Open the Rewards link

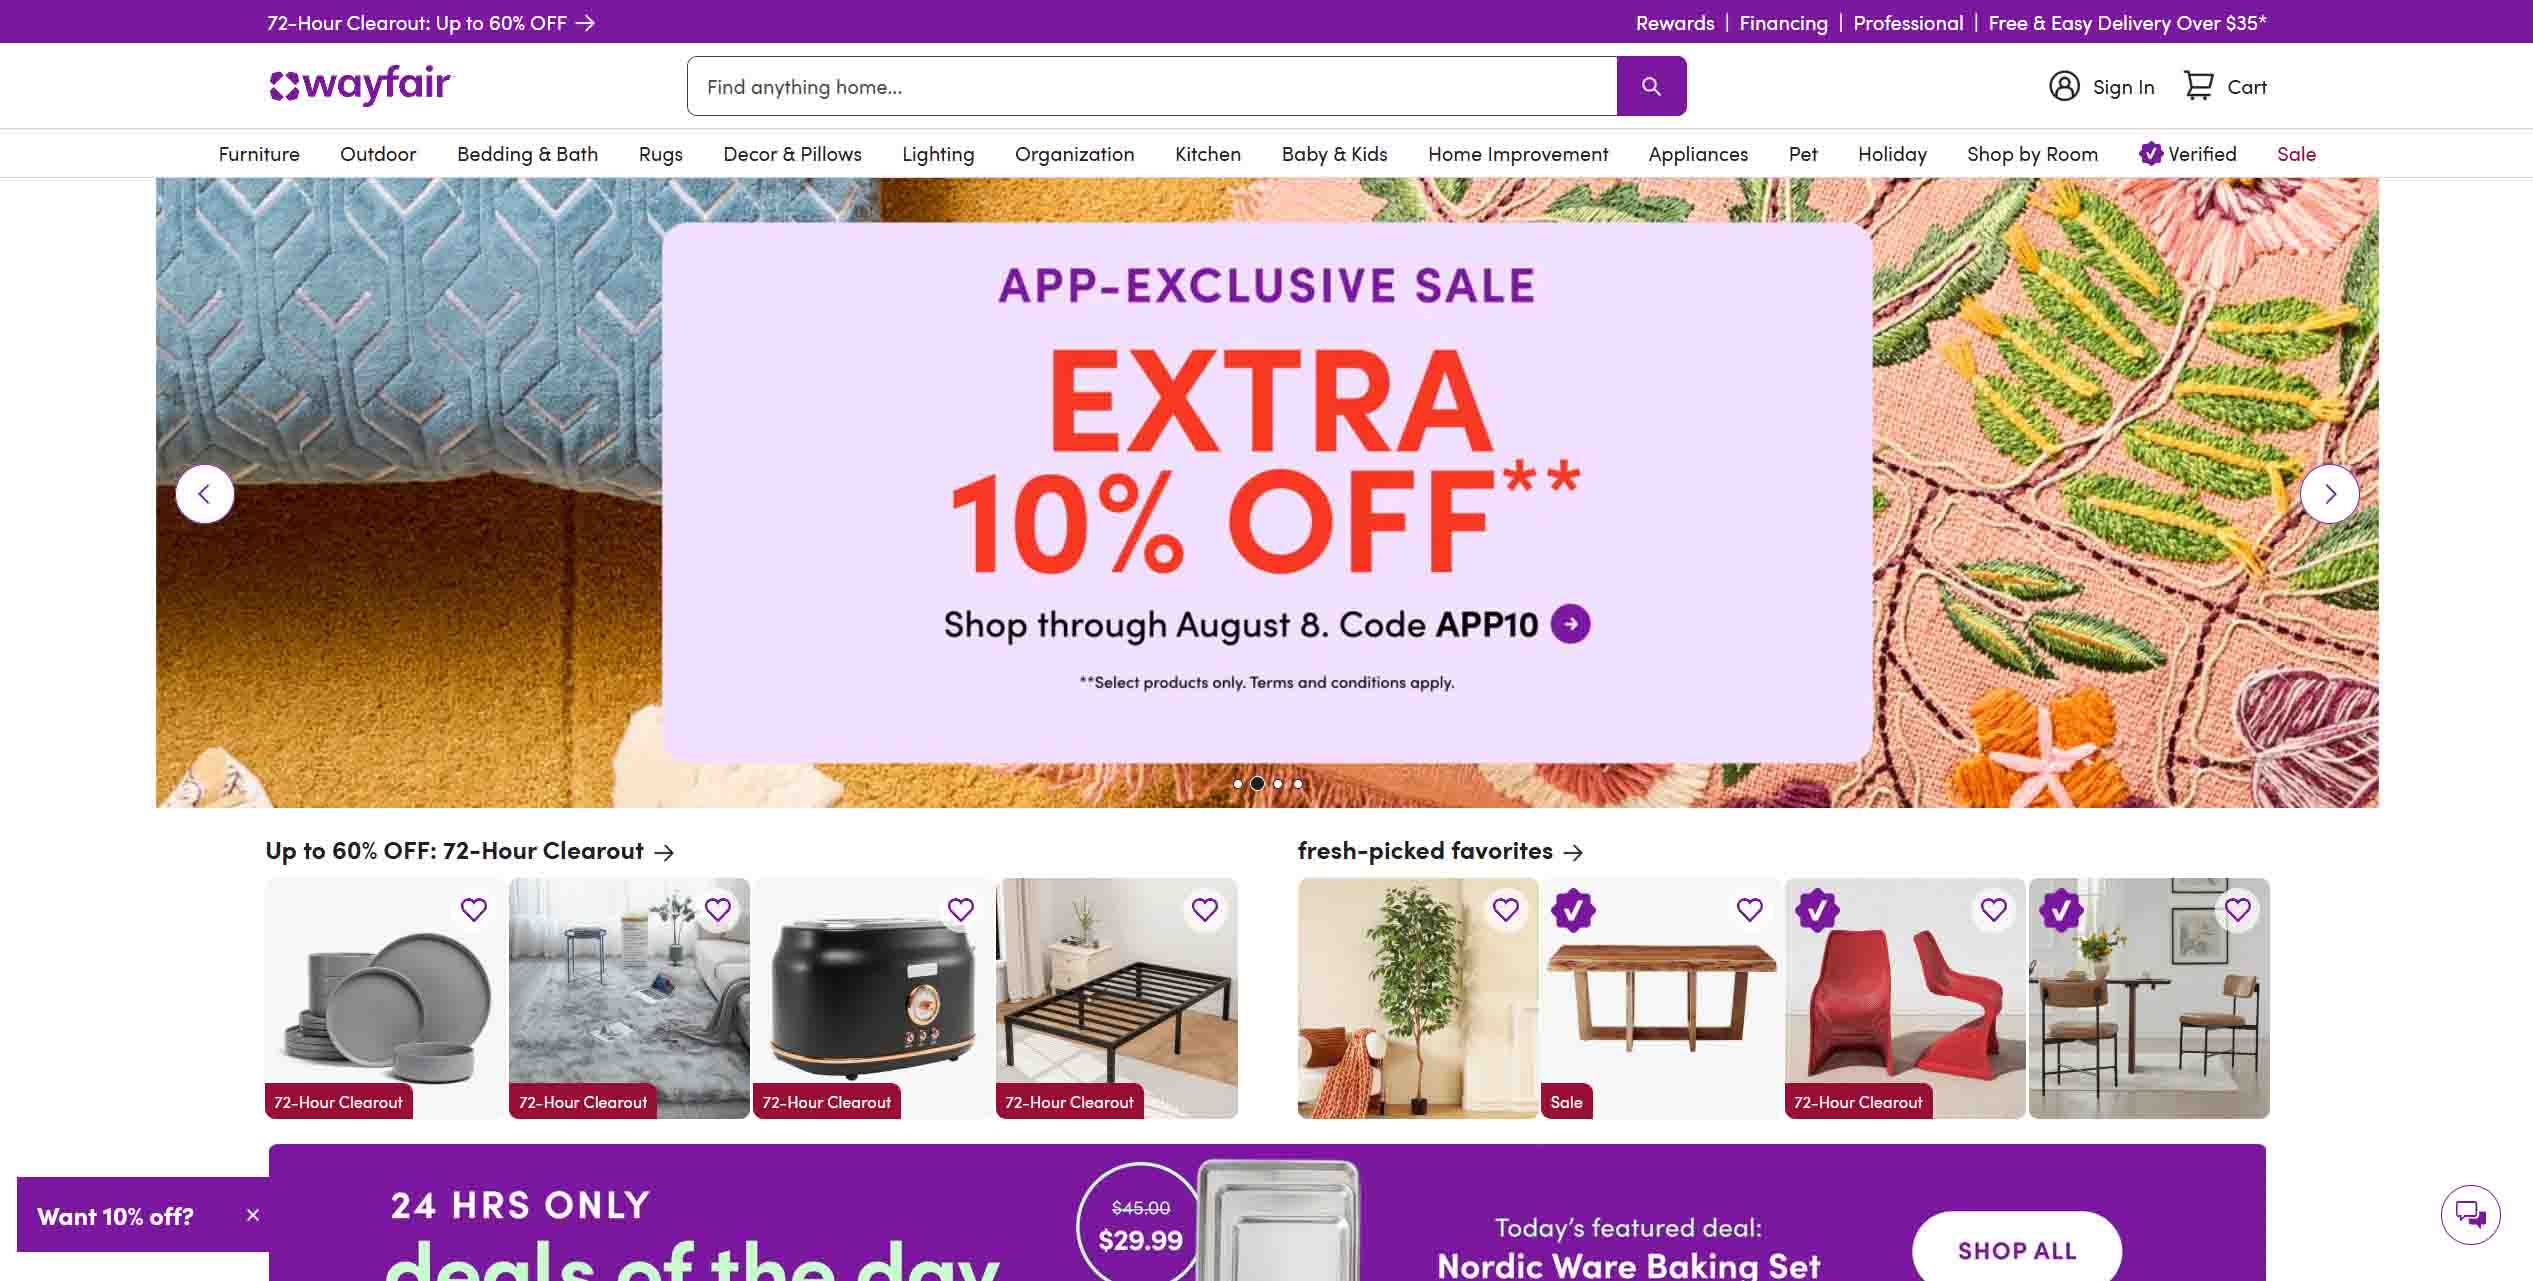(1674, 22)
